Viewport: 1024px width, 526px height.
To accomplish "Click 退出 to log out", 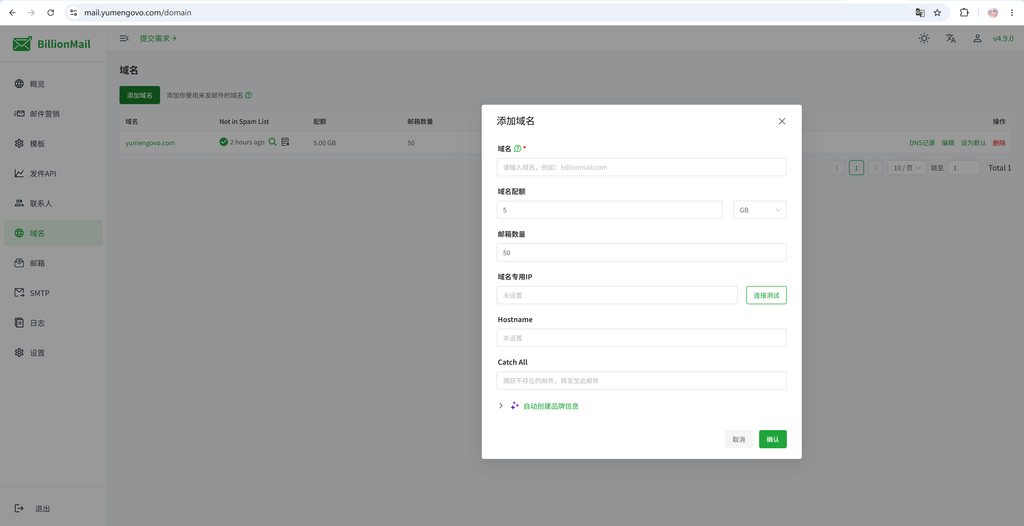I will (x=33, y=508).
